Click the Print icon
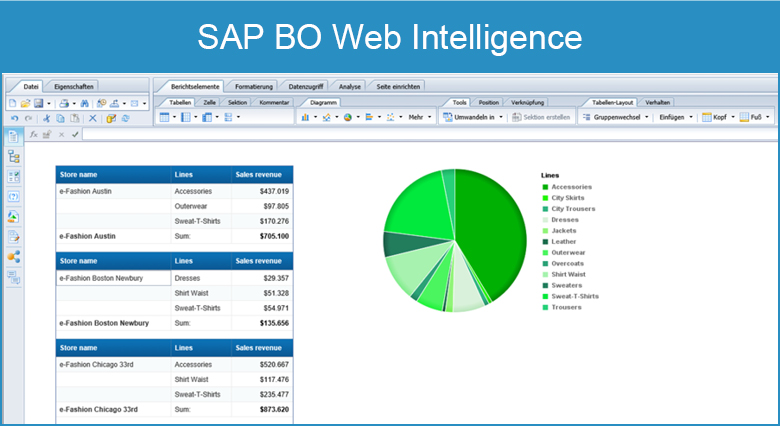Viewport: 780px width, 426px height. (x=64, y=104)
